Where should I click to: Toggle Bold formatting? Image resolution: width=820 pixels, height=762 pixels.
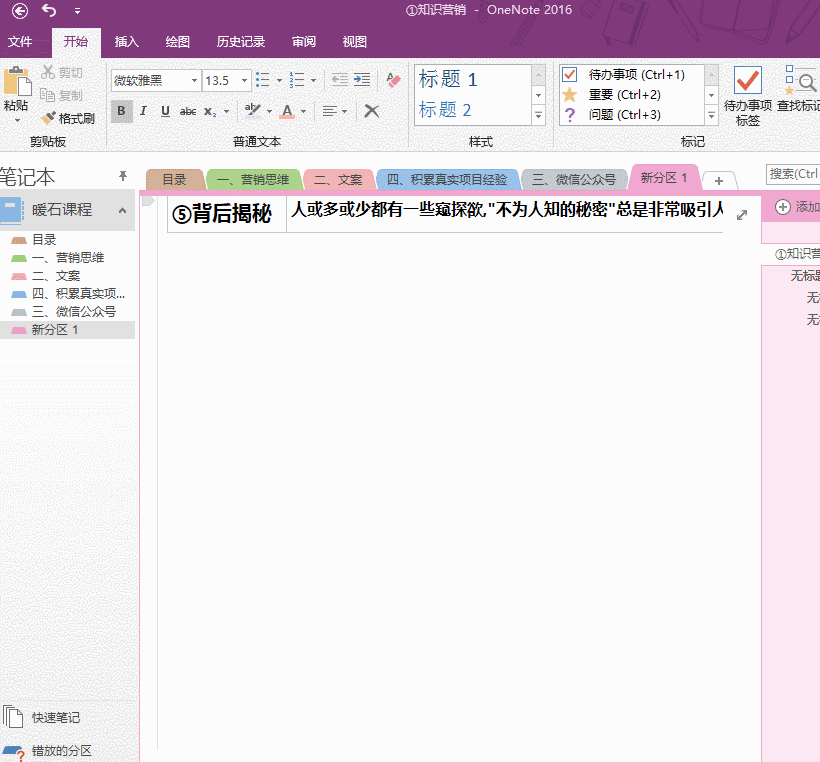(121, 111)
